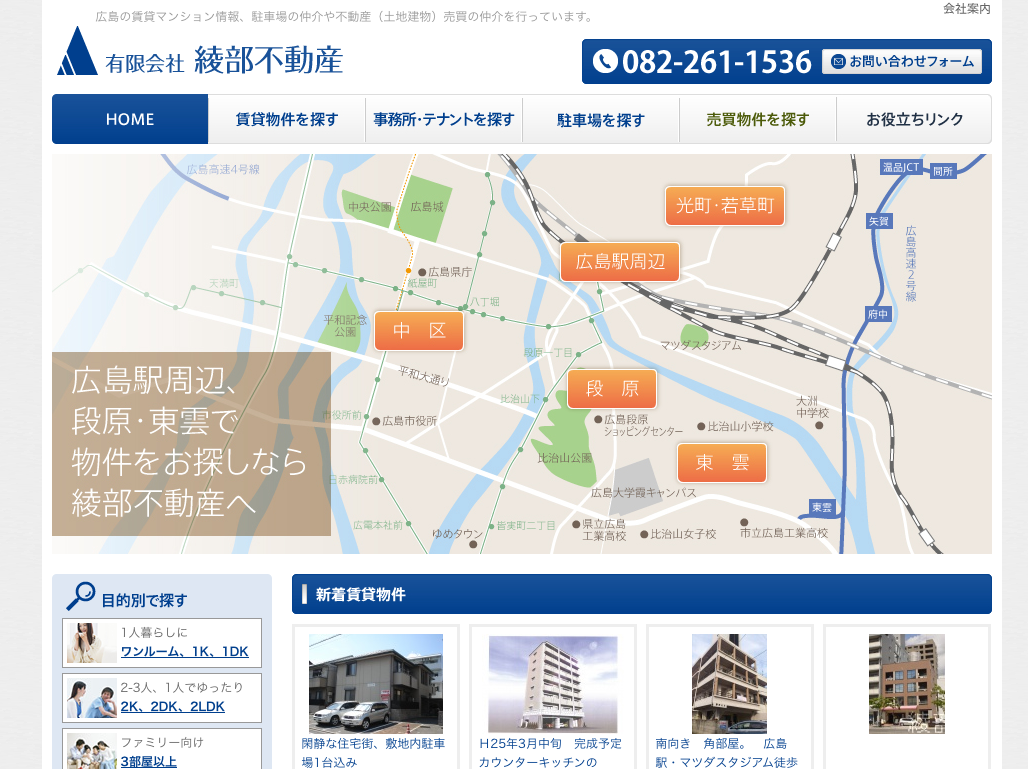Select the HOME navigation tab

coord(130,119)
